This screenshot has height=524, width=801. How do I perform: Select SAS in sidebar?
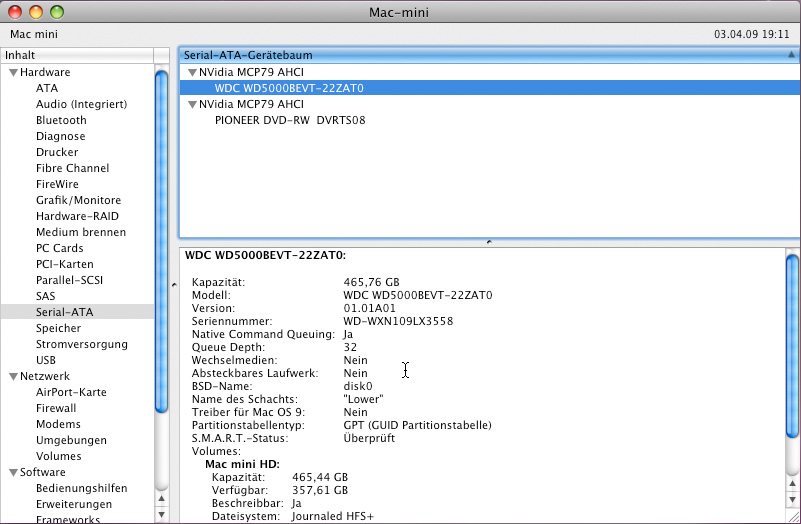click(45, 296)
